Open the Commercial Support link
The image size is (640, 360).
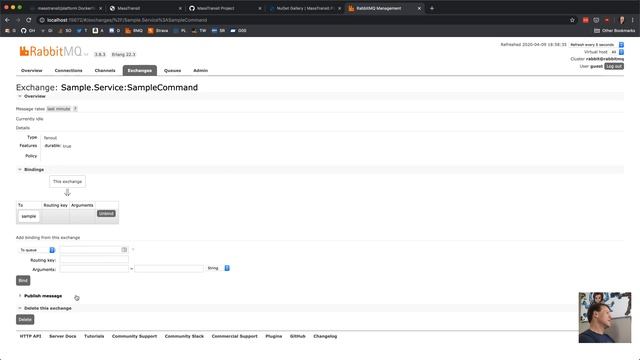(234, 336)
